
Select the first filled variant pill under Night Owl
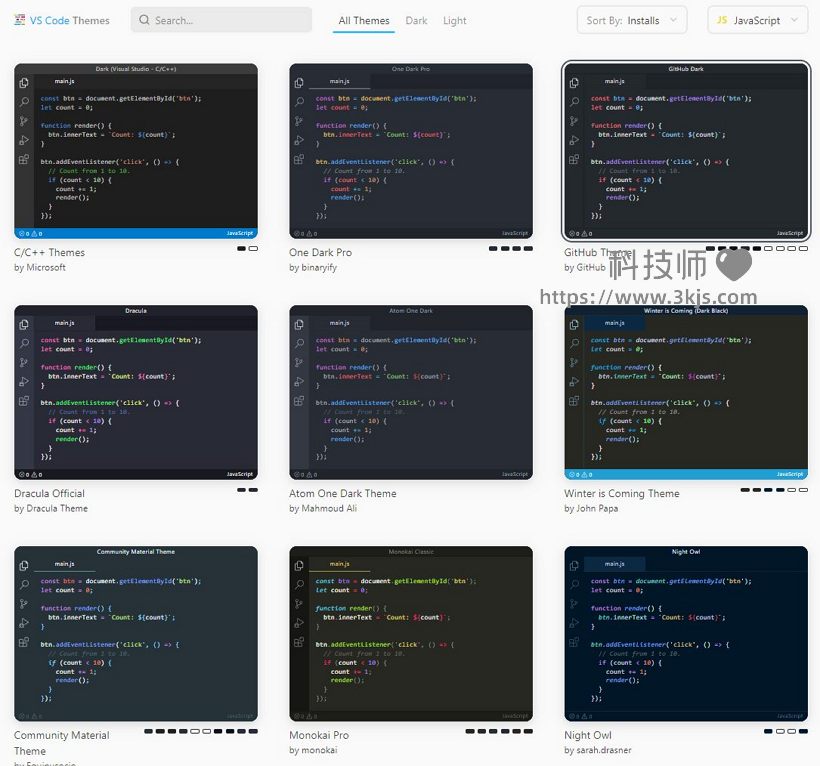click(x=768, y=731)
